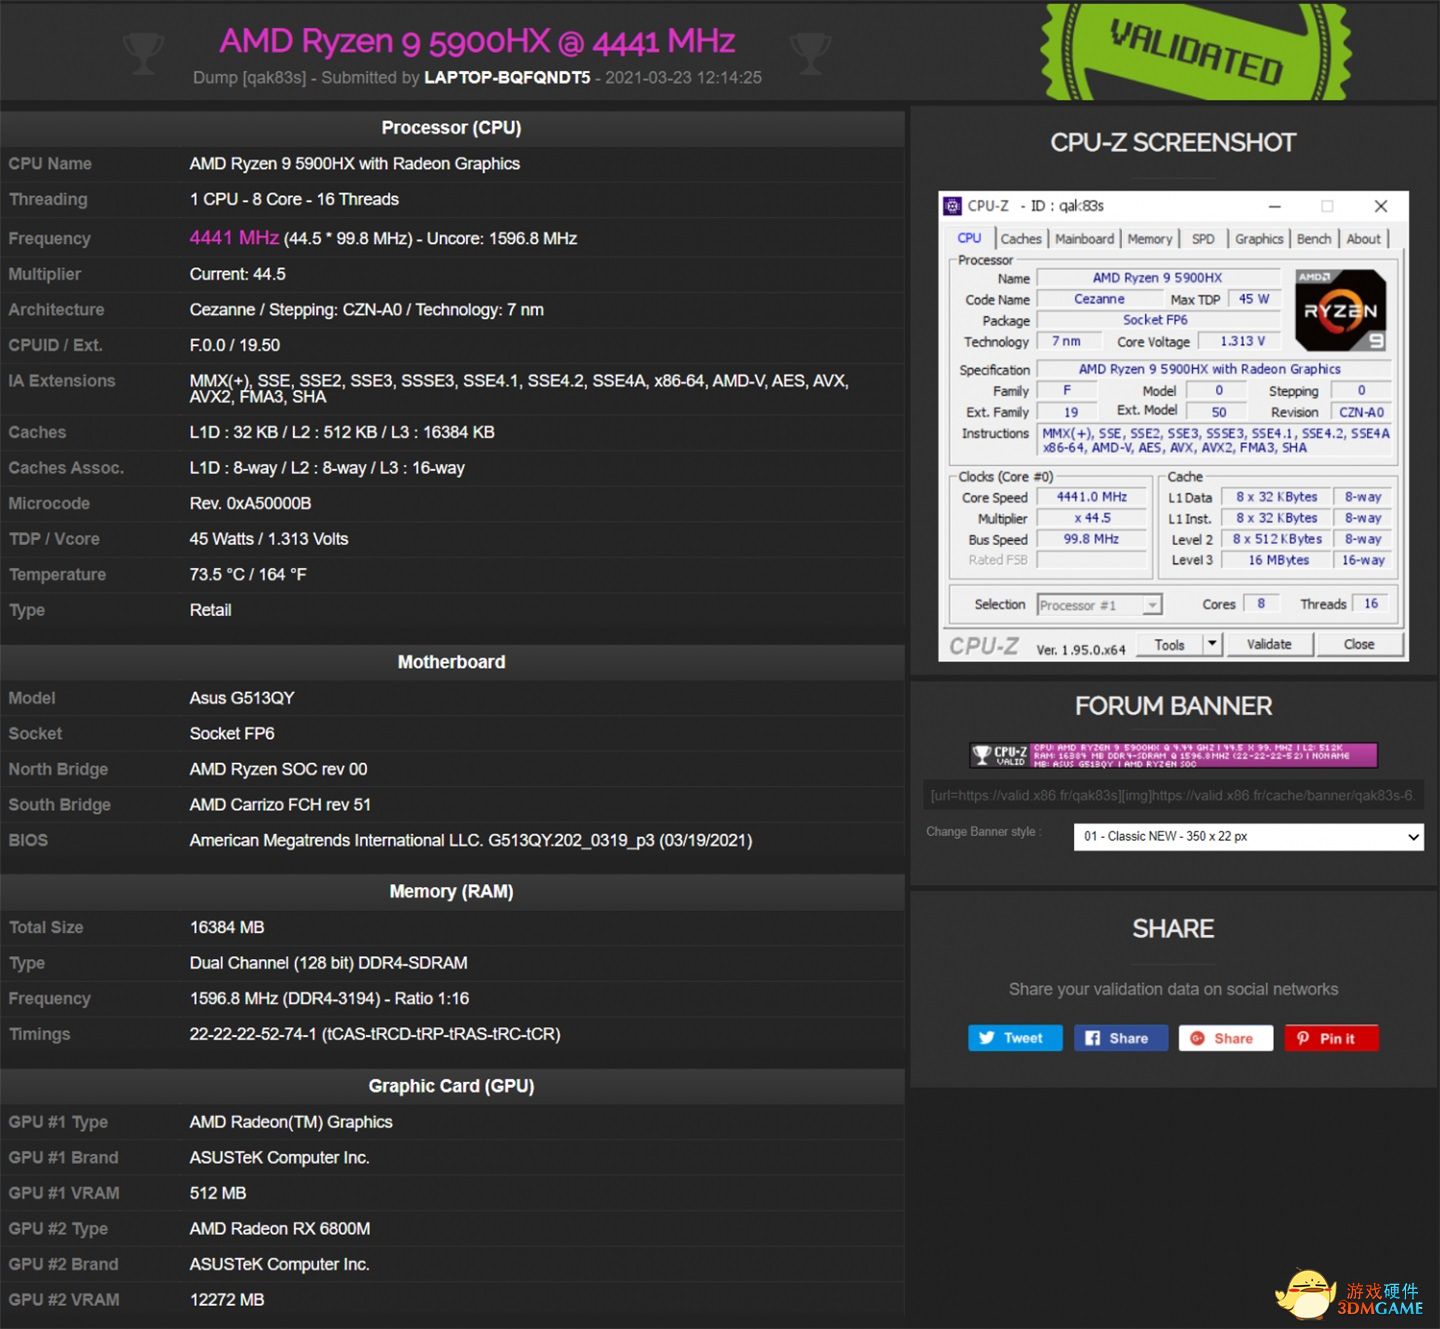Click the Cores count field in CPU-Z

1261,604
